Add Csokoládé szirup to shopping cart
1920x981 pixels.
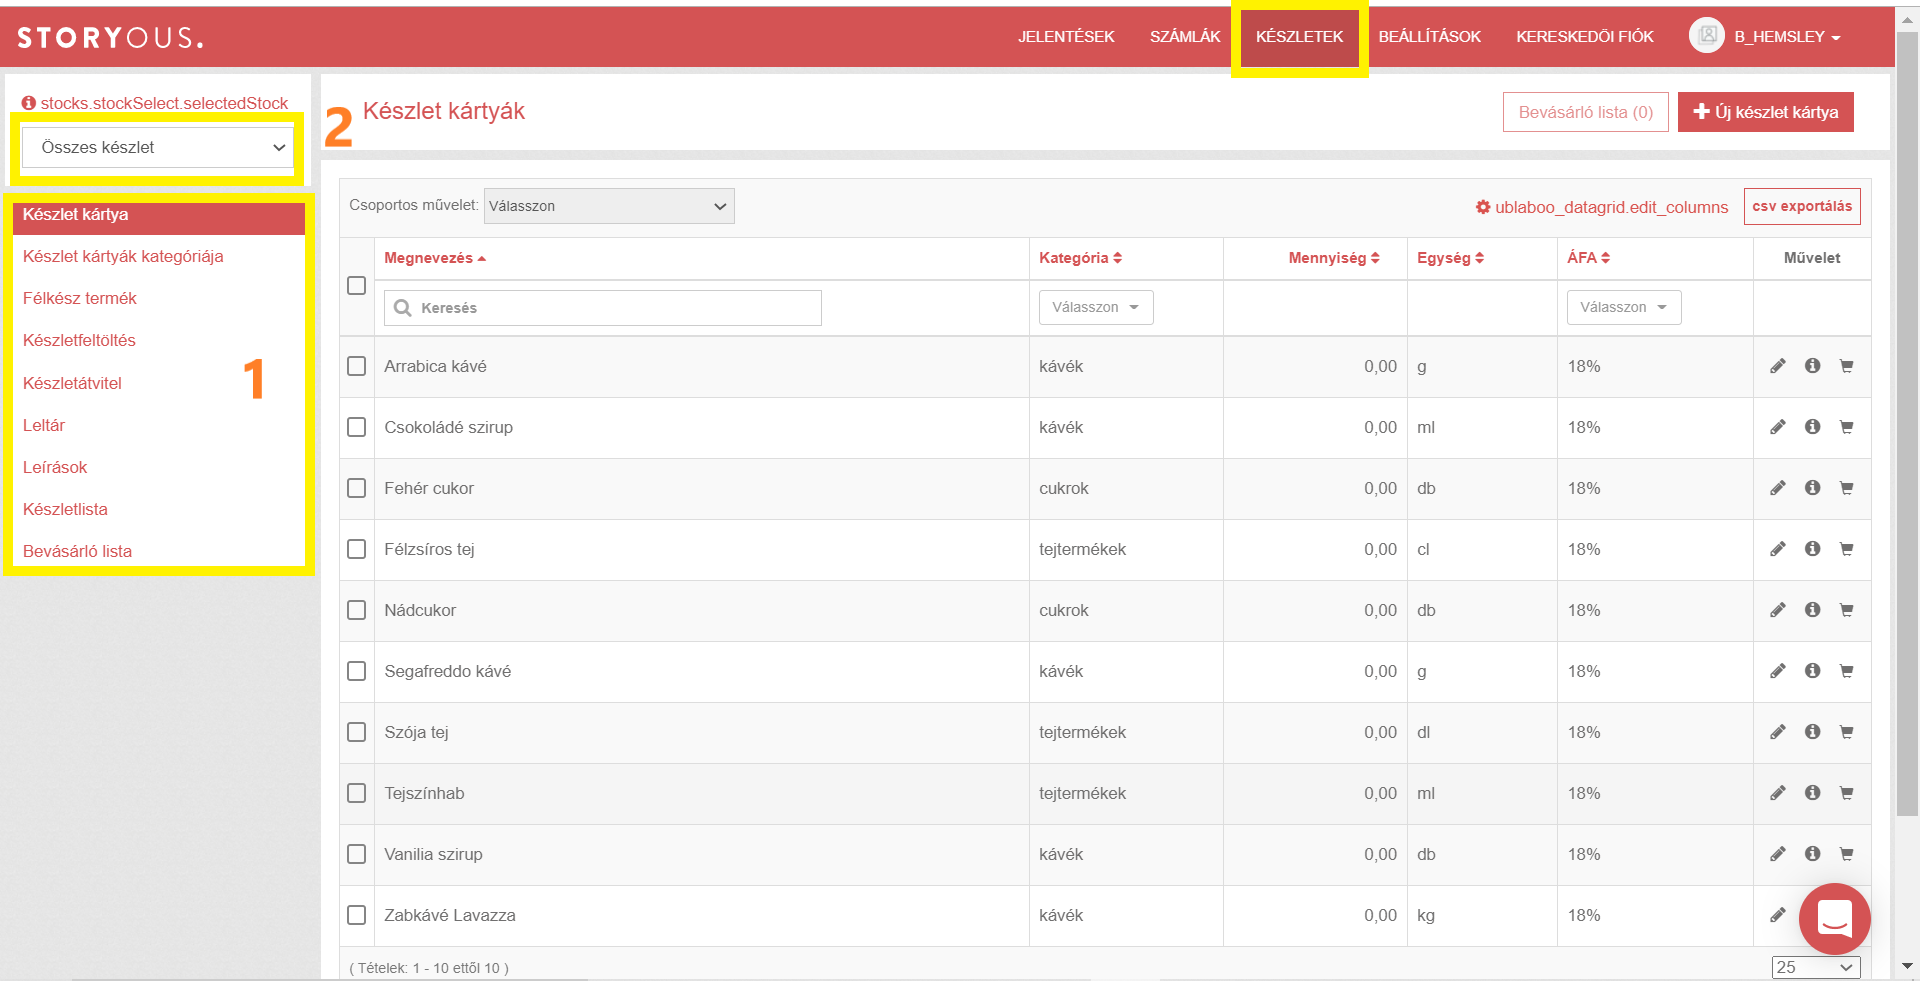pyautogui.click(x=1846, y=427)
